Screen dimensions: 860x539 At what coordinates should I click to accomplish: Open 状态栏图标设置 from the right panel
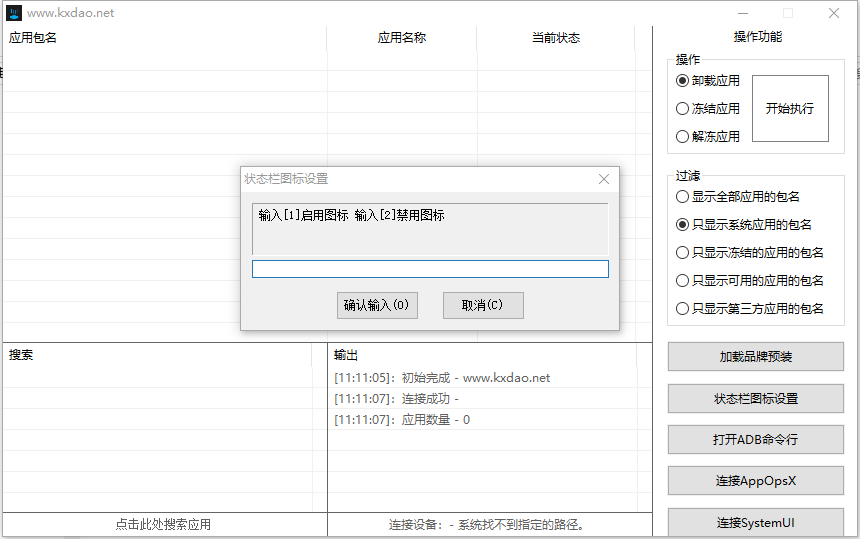[756, 399]
